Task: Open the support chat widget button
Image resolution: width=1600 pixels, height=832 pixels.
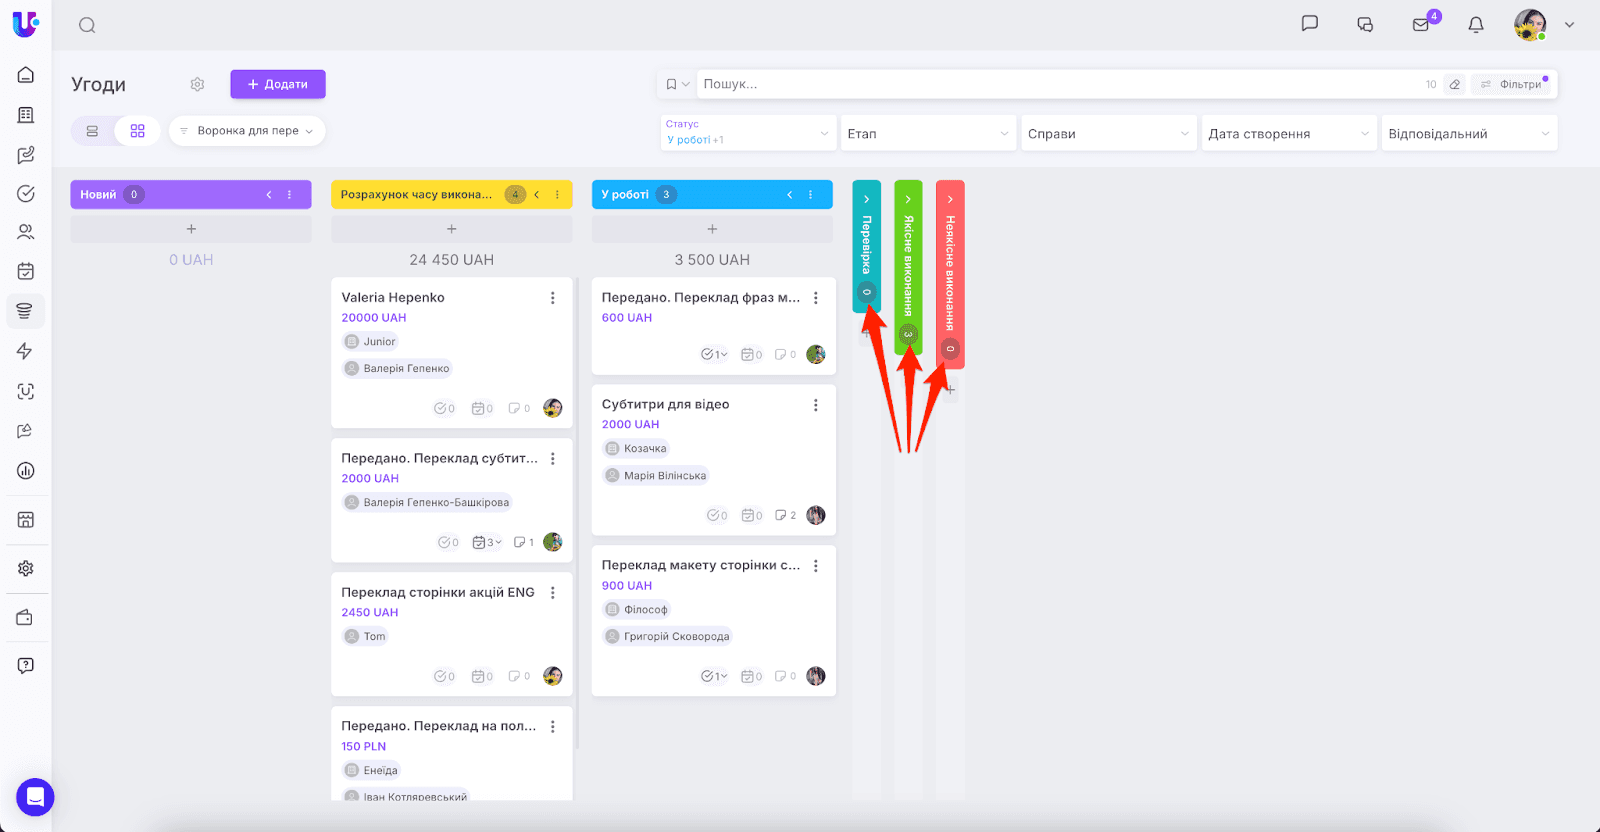Action: point(35,797)
